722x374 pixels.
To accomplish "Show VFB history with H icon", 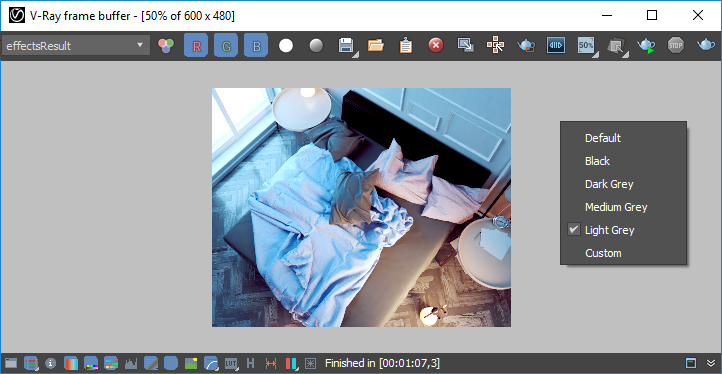I will [250, 363].
